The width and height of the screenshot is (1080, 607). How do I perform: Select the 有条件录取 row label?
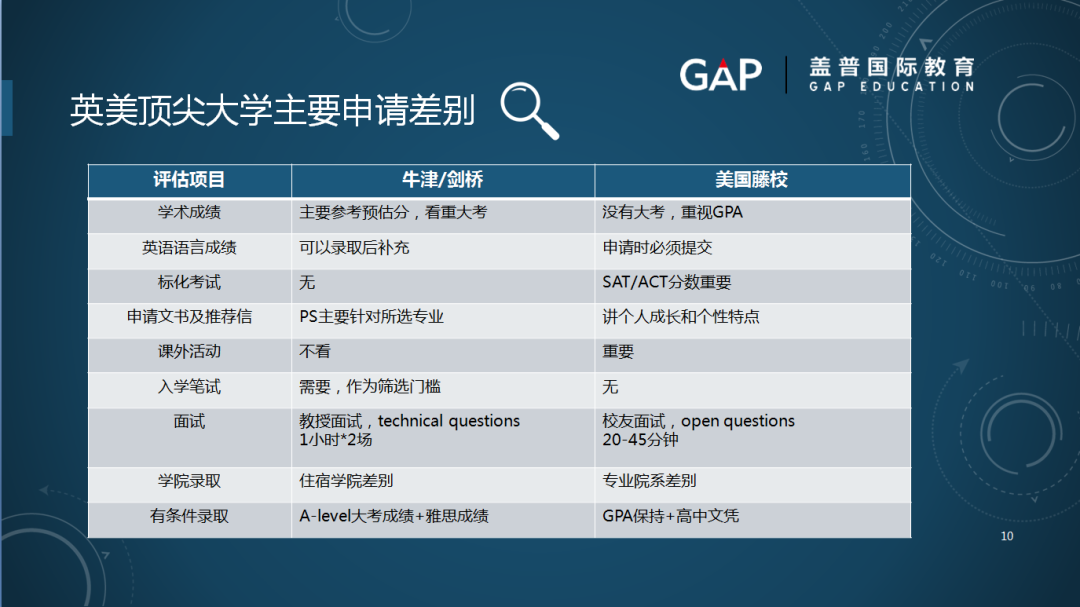pyautogui.click(x=189, y=516)
